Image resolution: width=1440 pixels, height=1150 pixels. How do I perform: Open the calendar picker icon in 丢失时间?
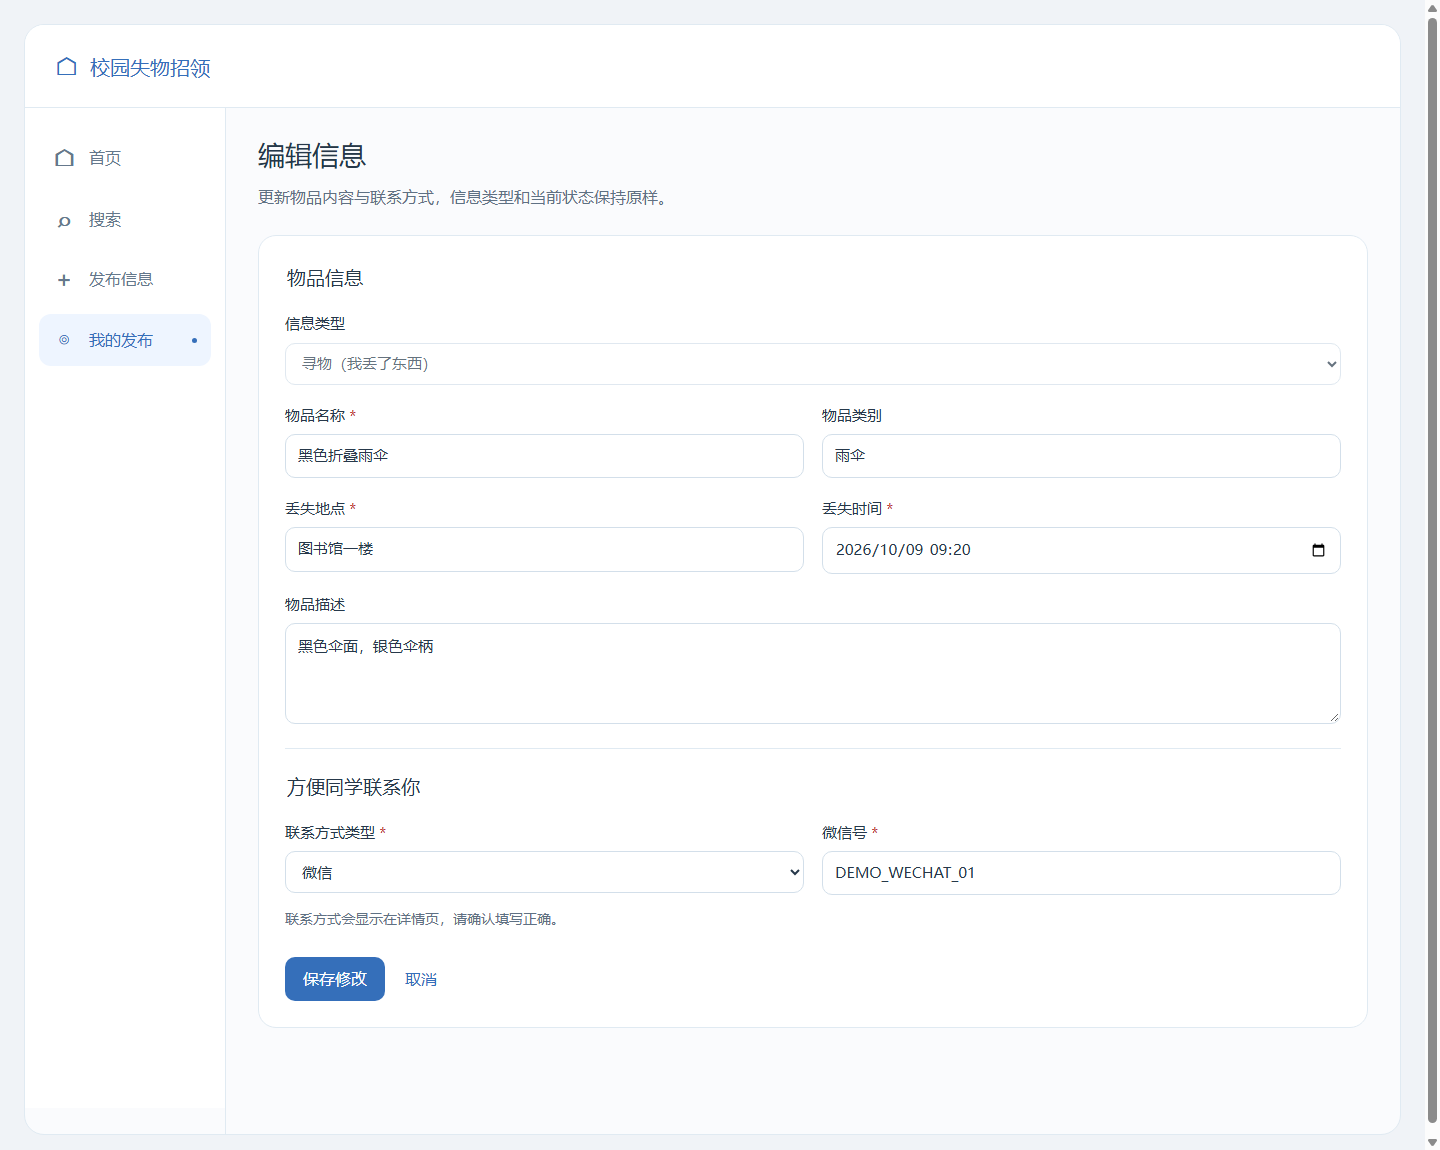coord(1318,550)
